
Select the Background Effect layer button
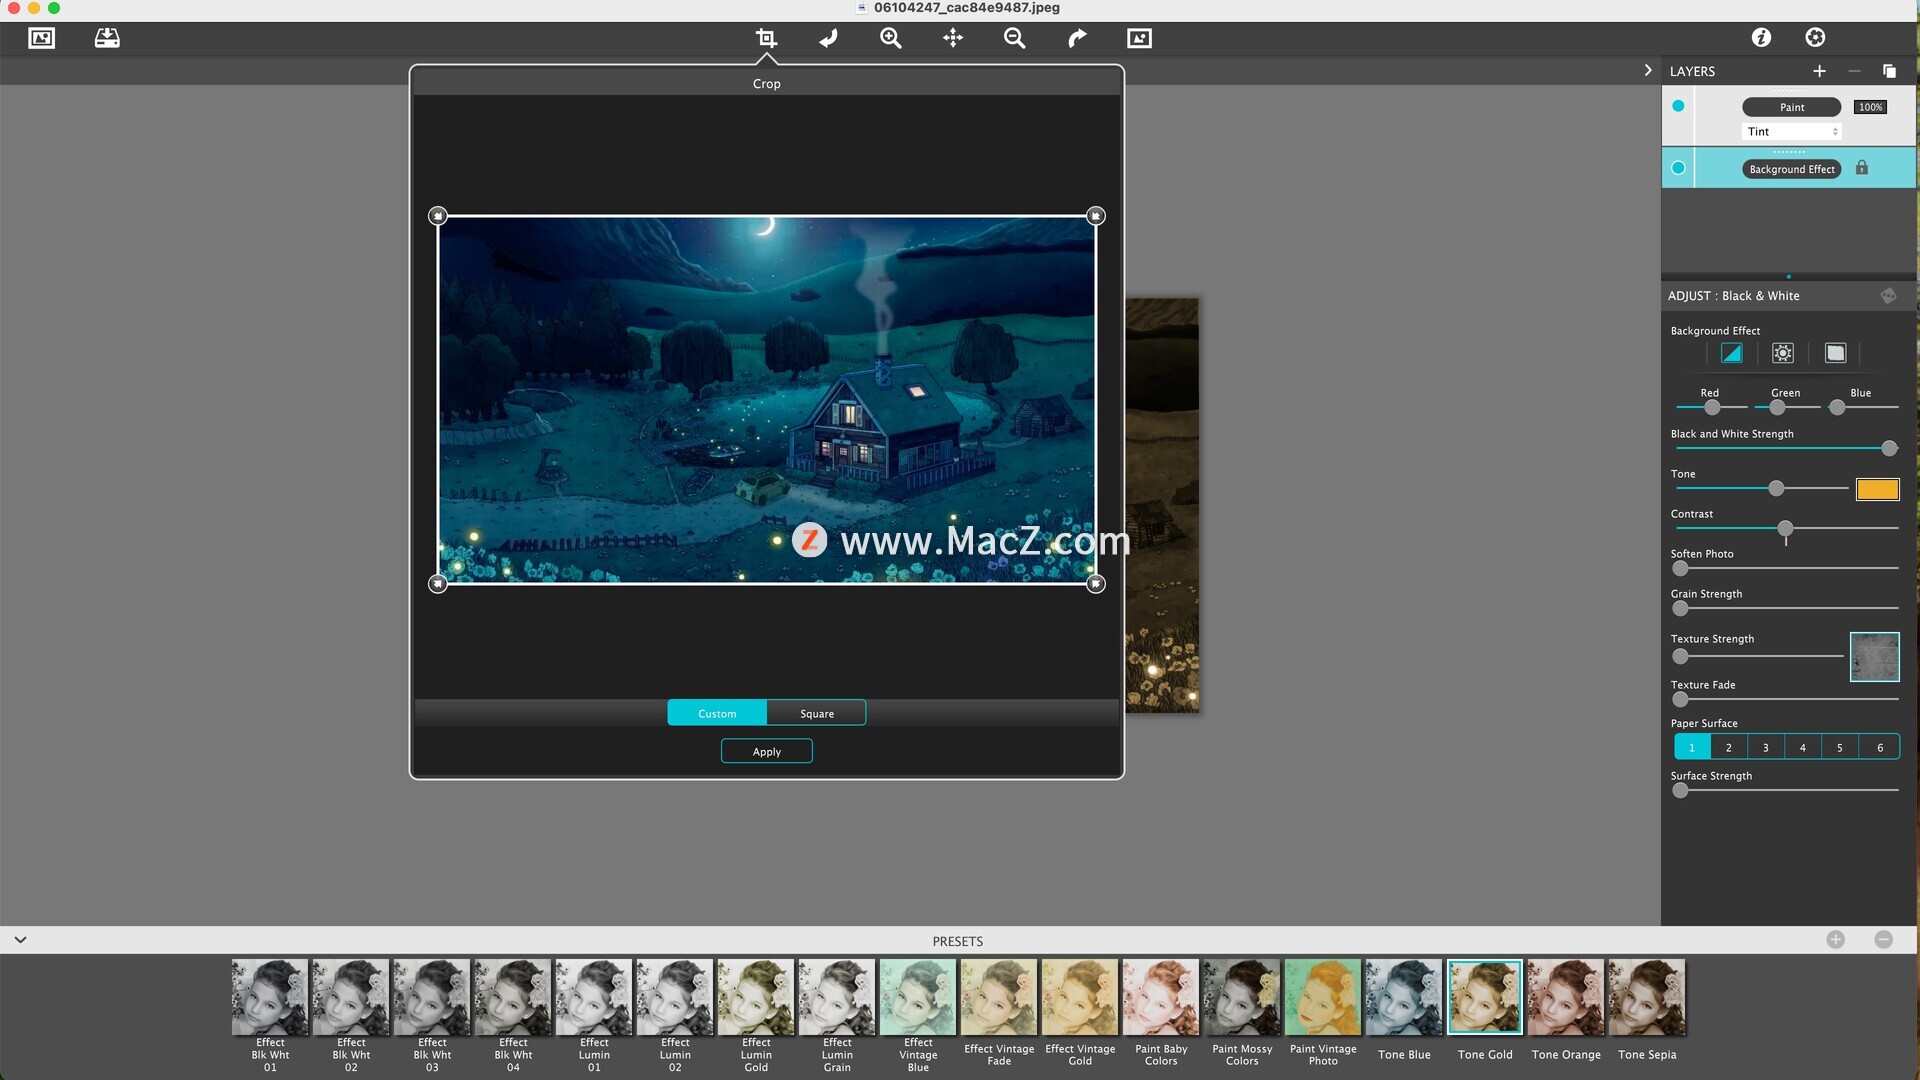click(1792, 169)
